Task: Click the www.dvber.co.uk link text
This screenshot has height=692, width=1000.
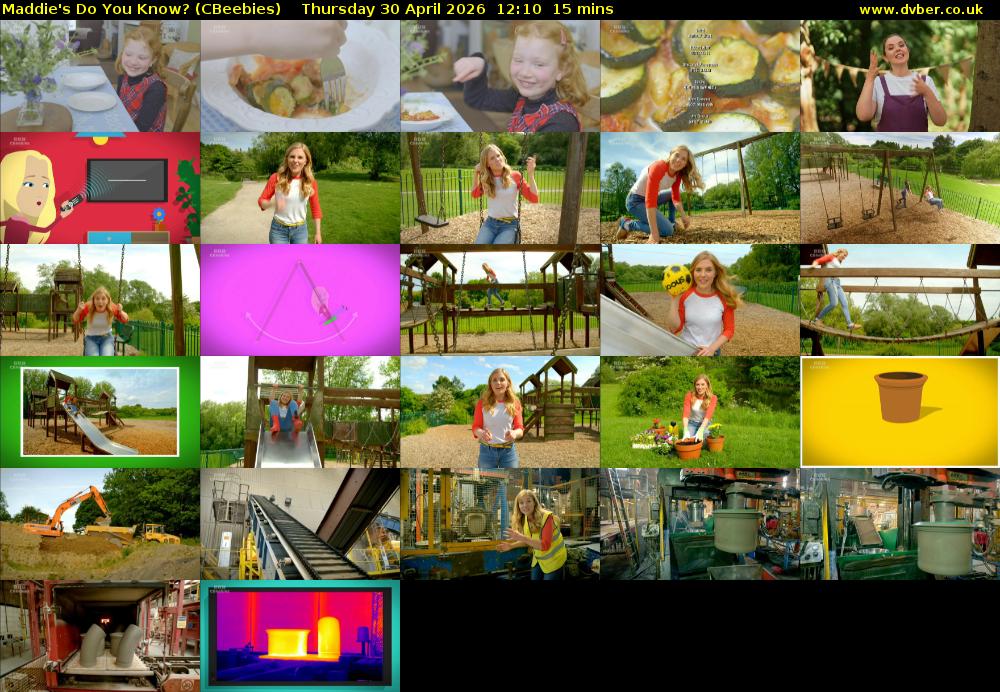Action: (x=921, y=9)
